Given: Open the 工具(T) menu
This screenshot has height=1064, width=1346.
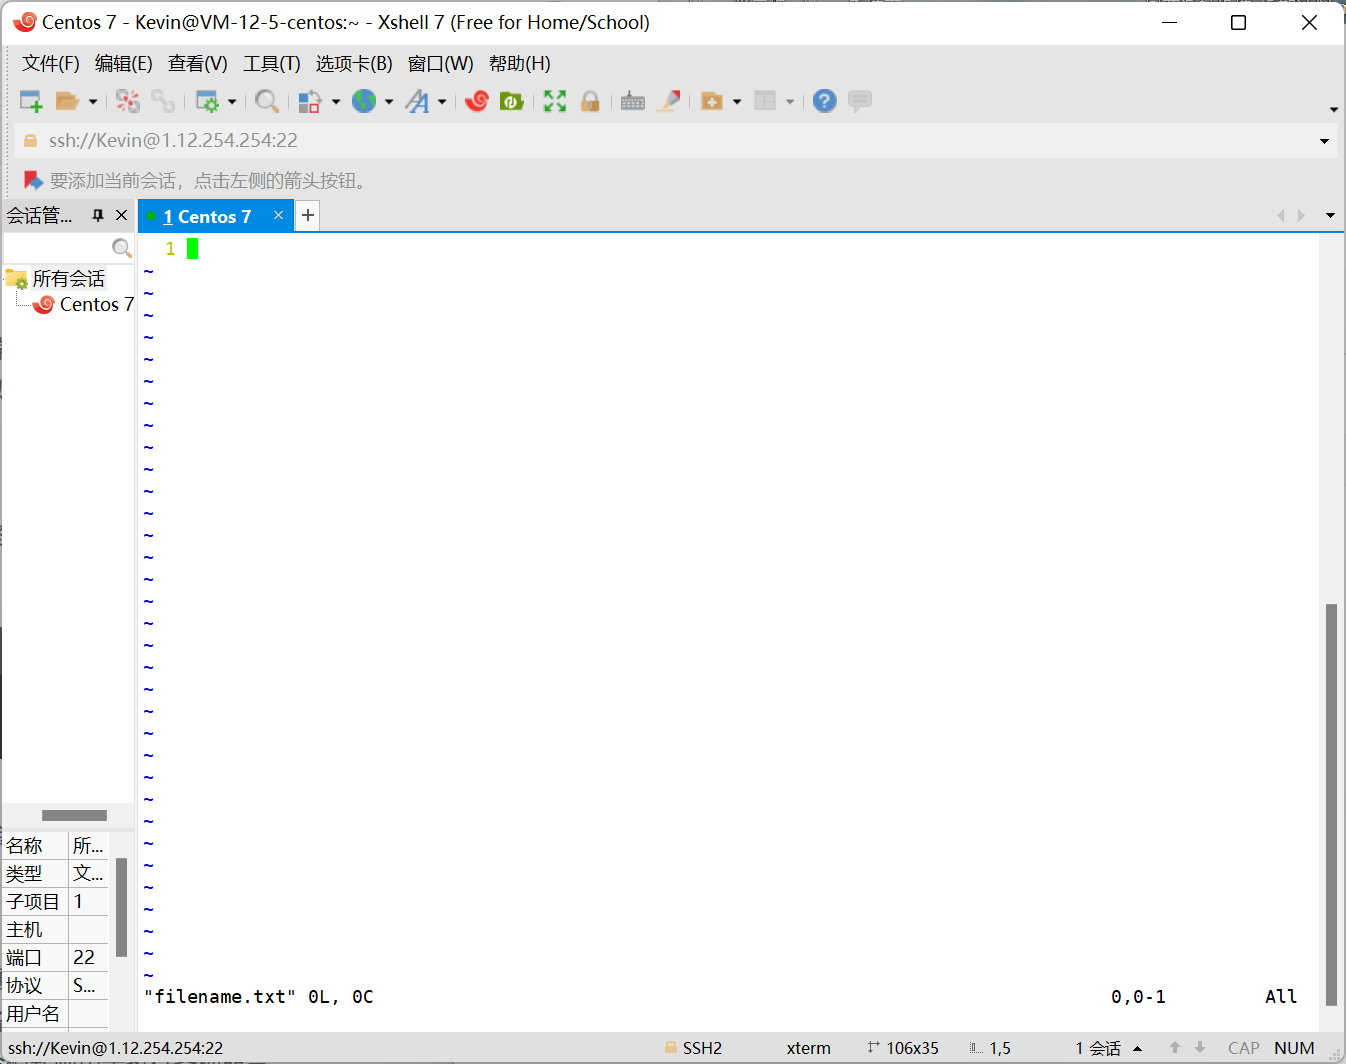Looking at the screenshot, I should (272, 63).
